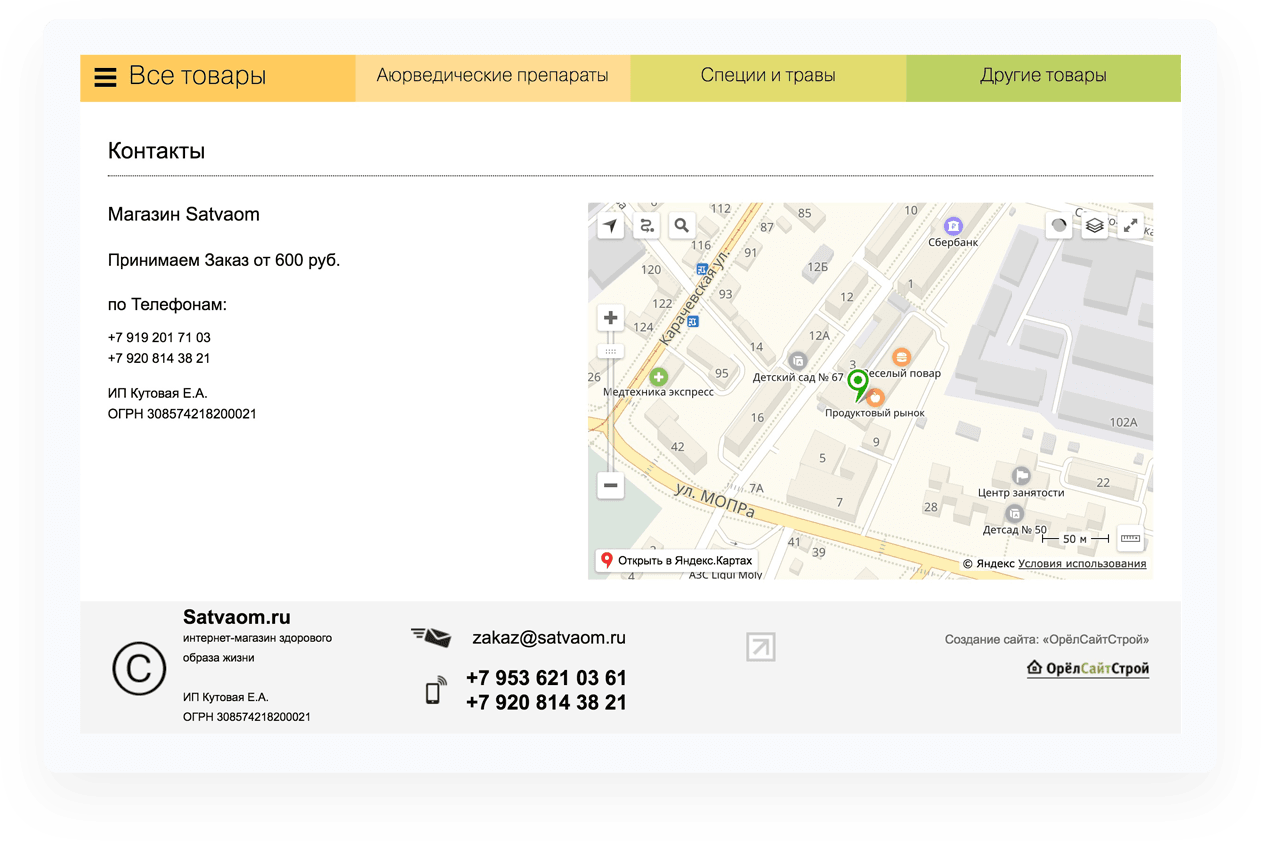
Task: Open the Другие товары tab
Action: pos(1043,76)
